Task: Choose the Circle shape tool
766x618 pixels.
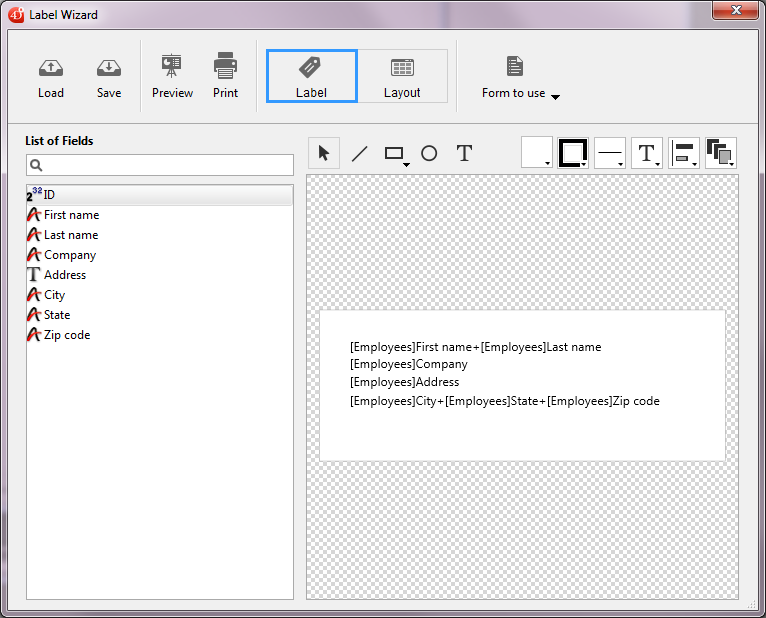Action: 429,153
